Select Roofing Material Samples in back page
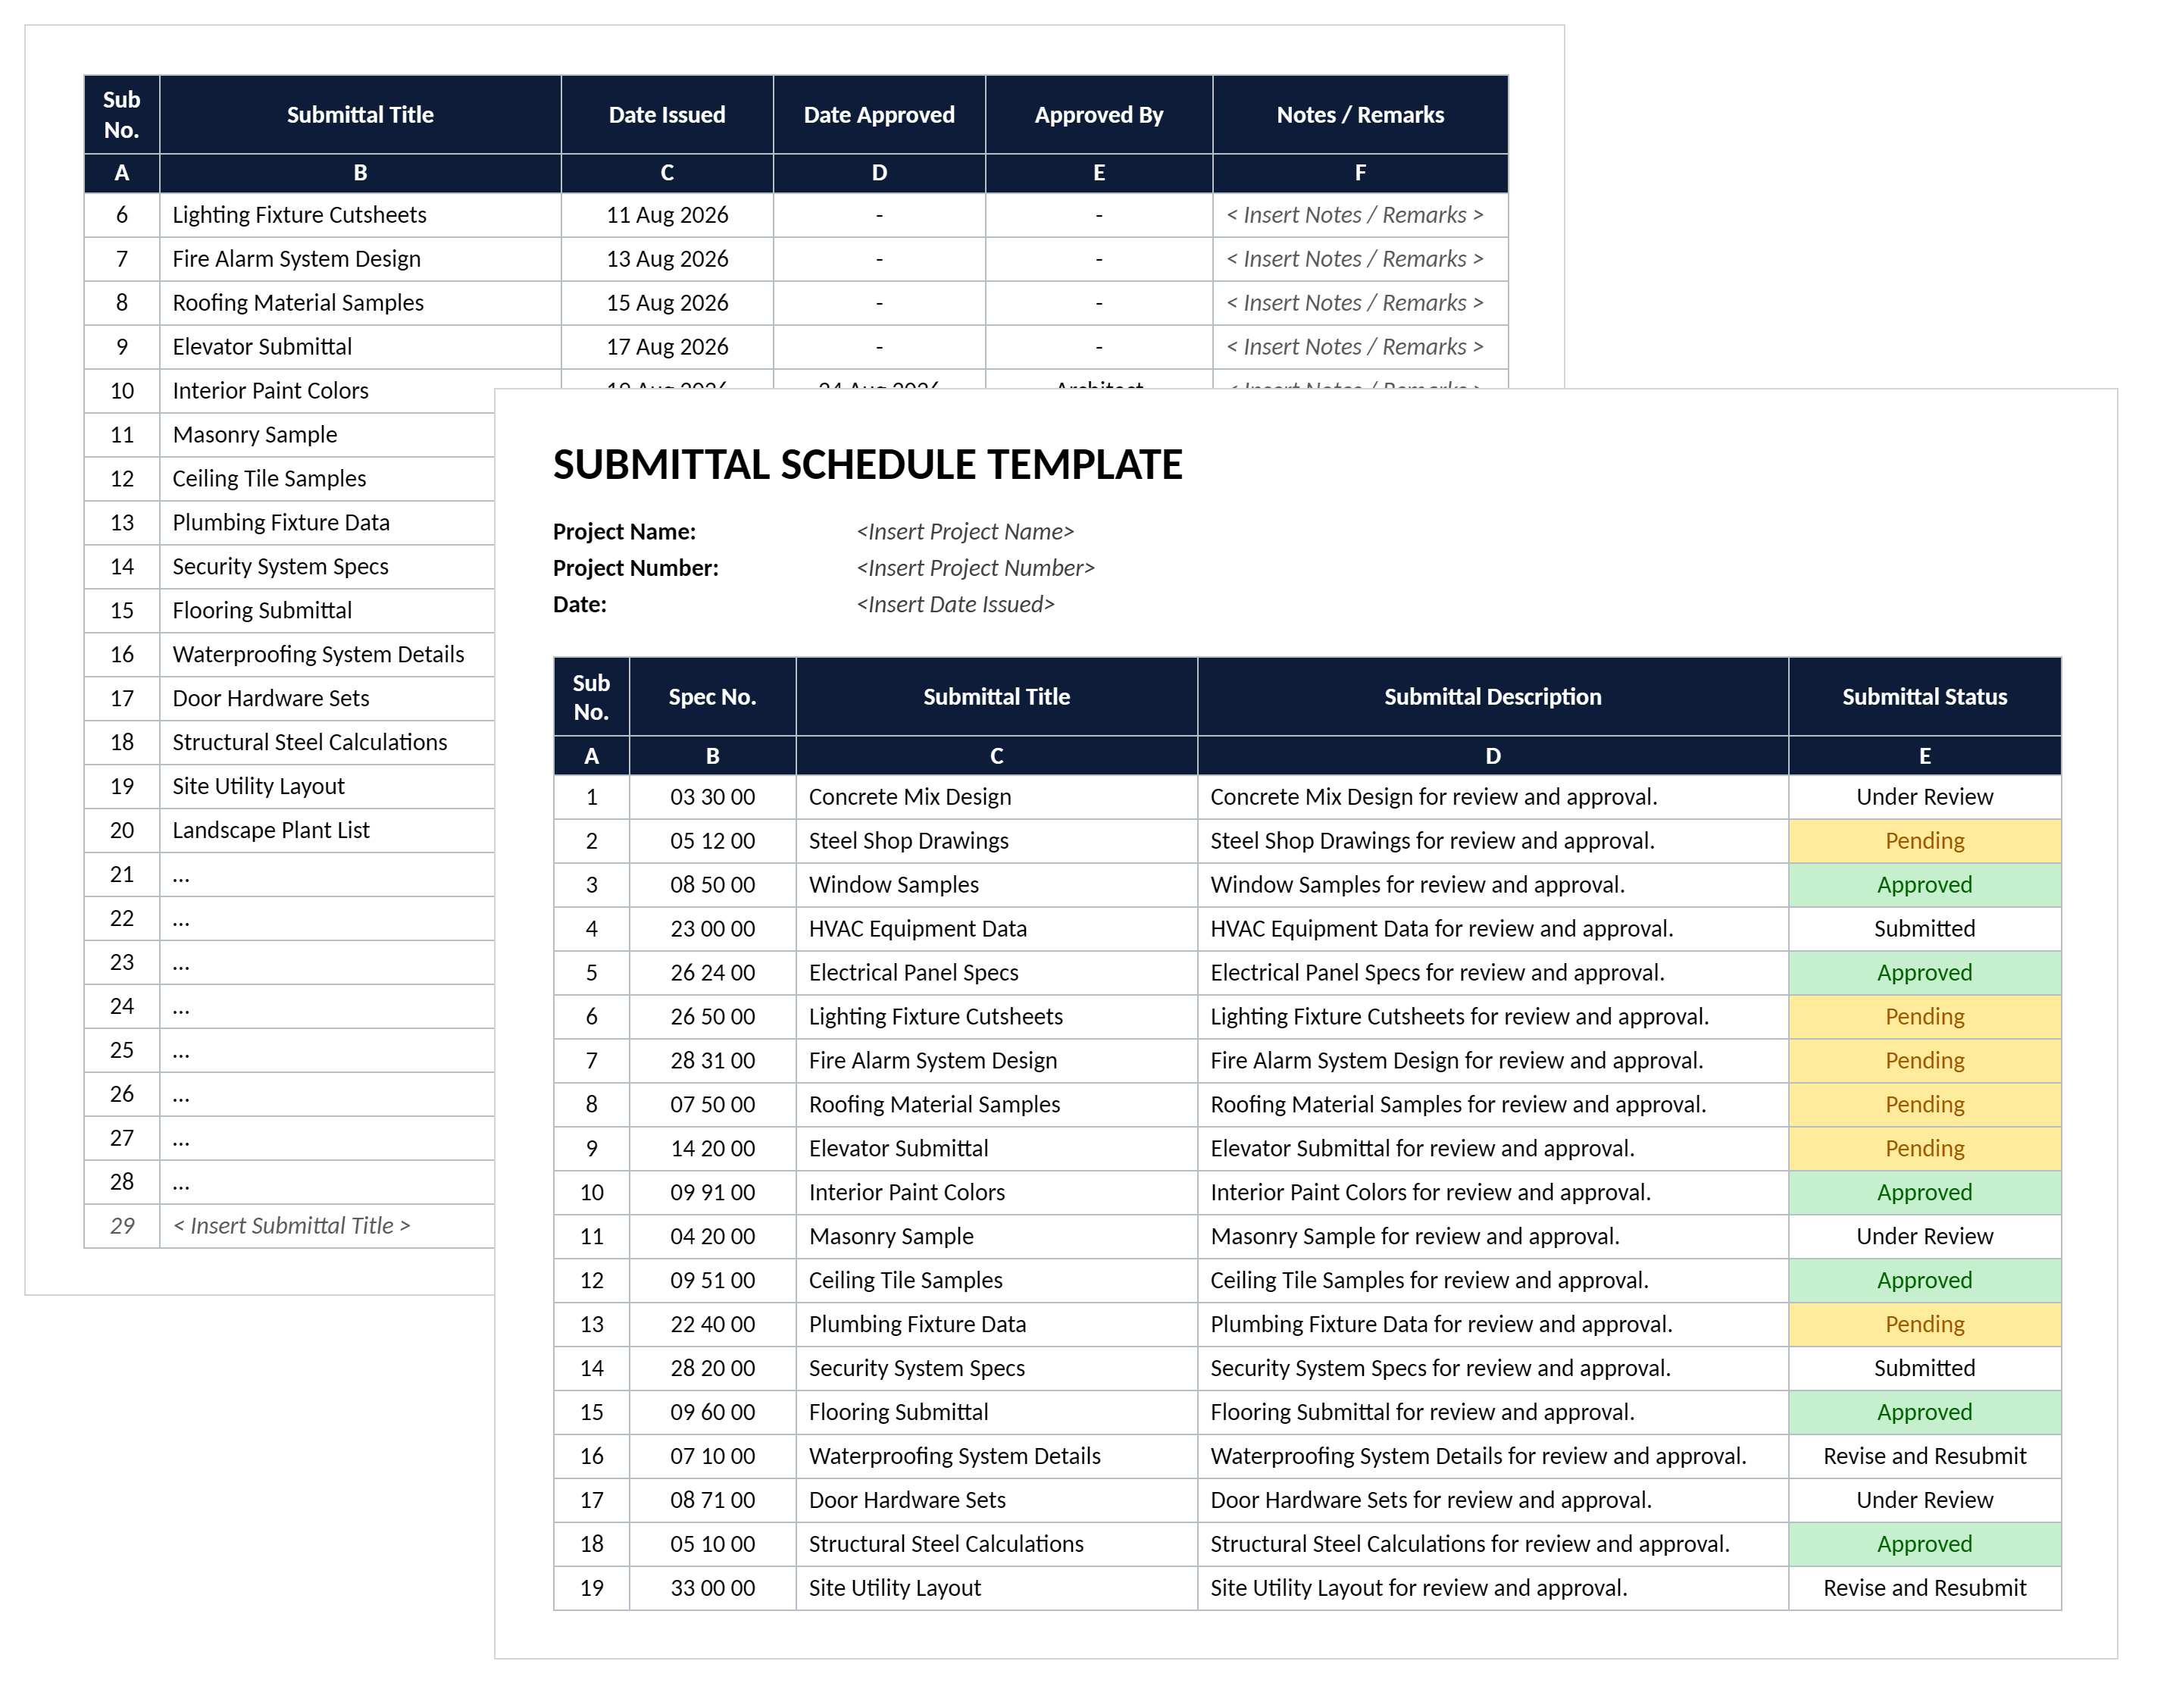This screenshot has width=2167, height=1708. click(x=360, y=303)
